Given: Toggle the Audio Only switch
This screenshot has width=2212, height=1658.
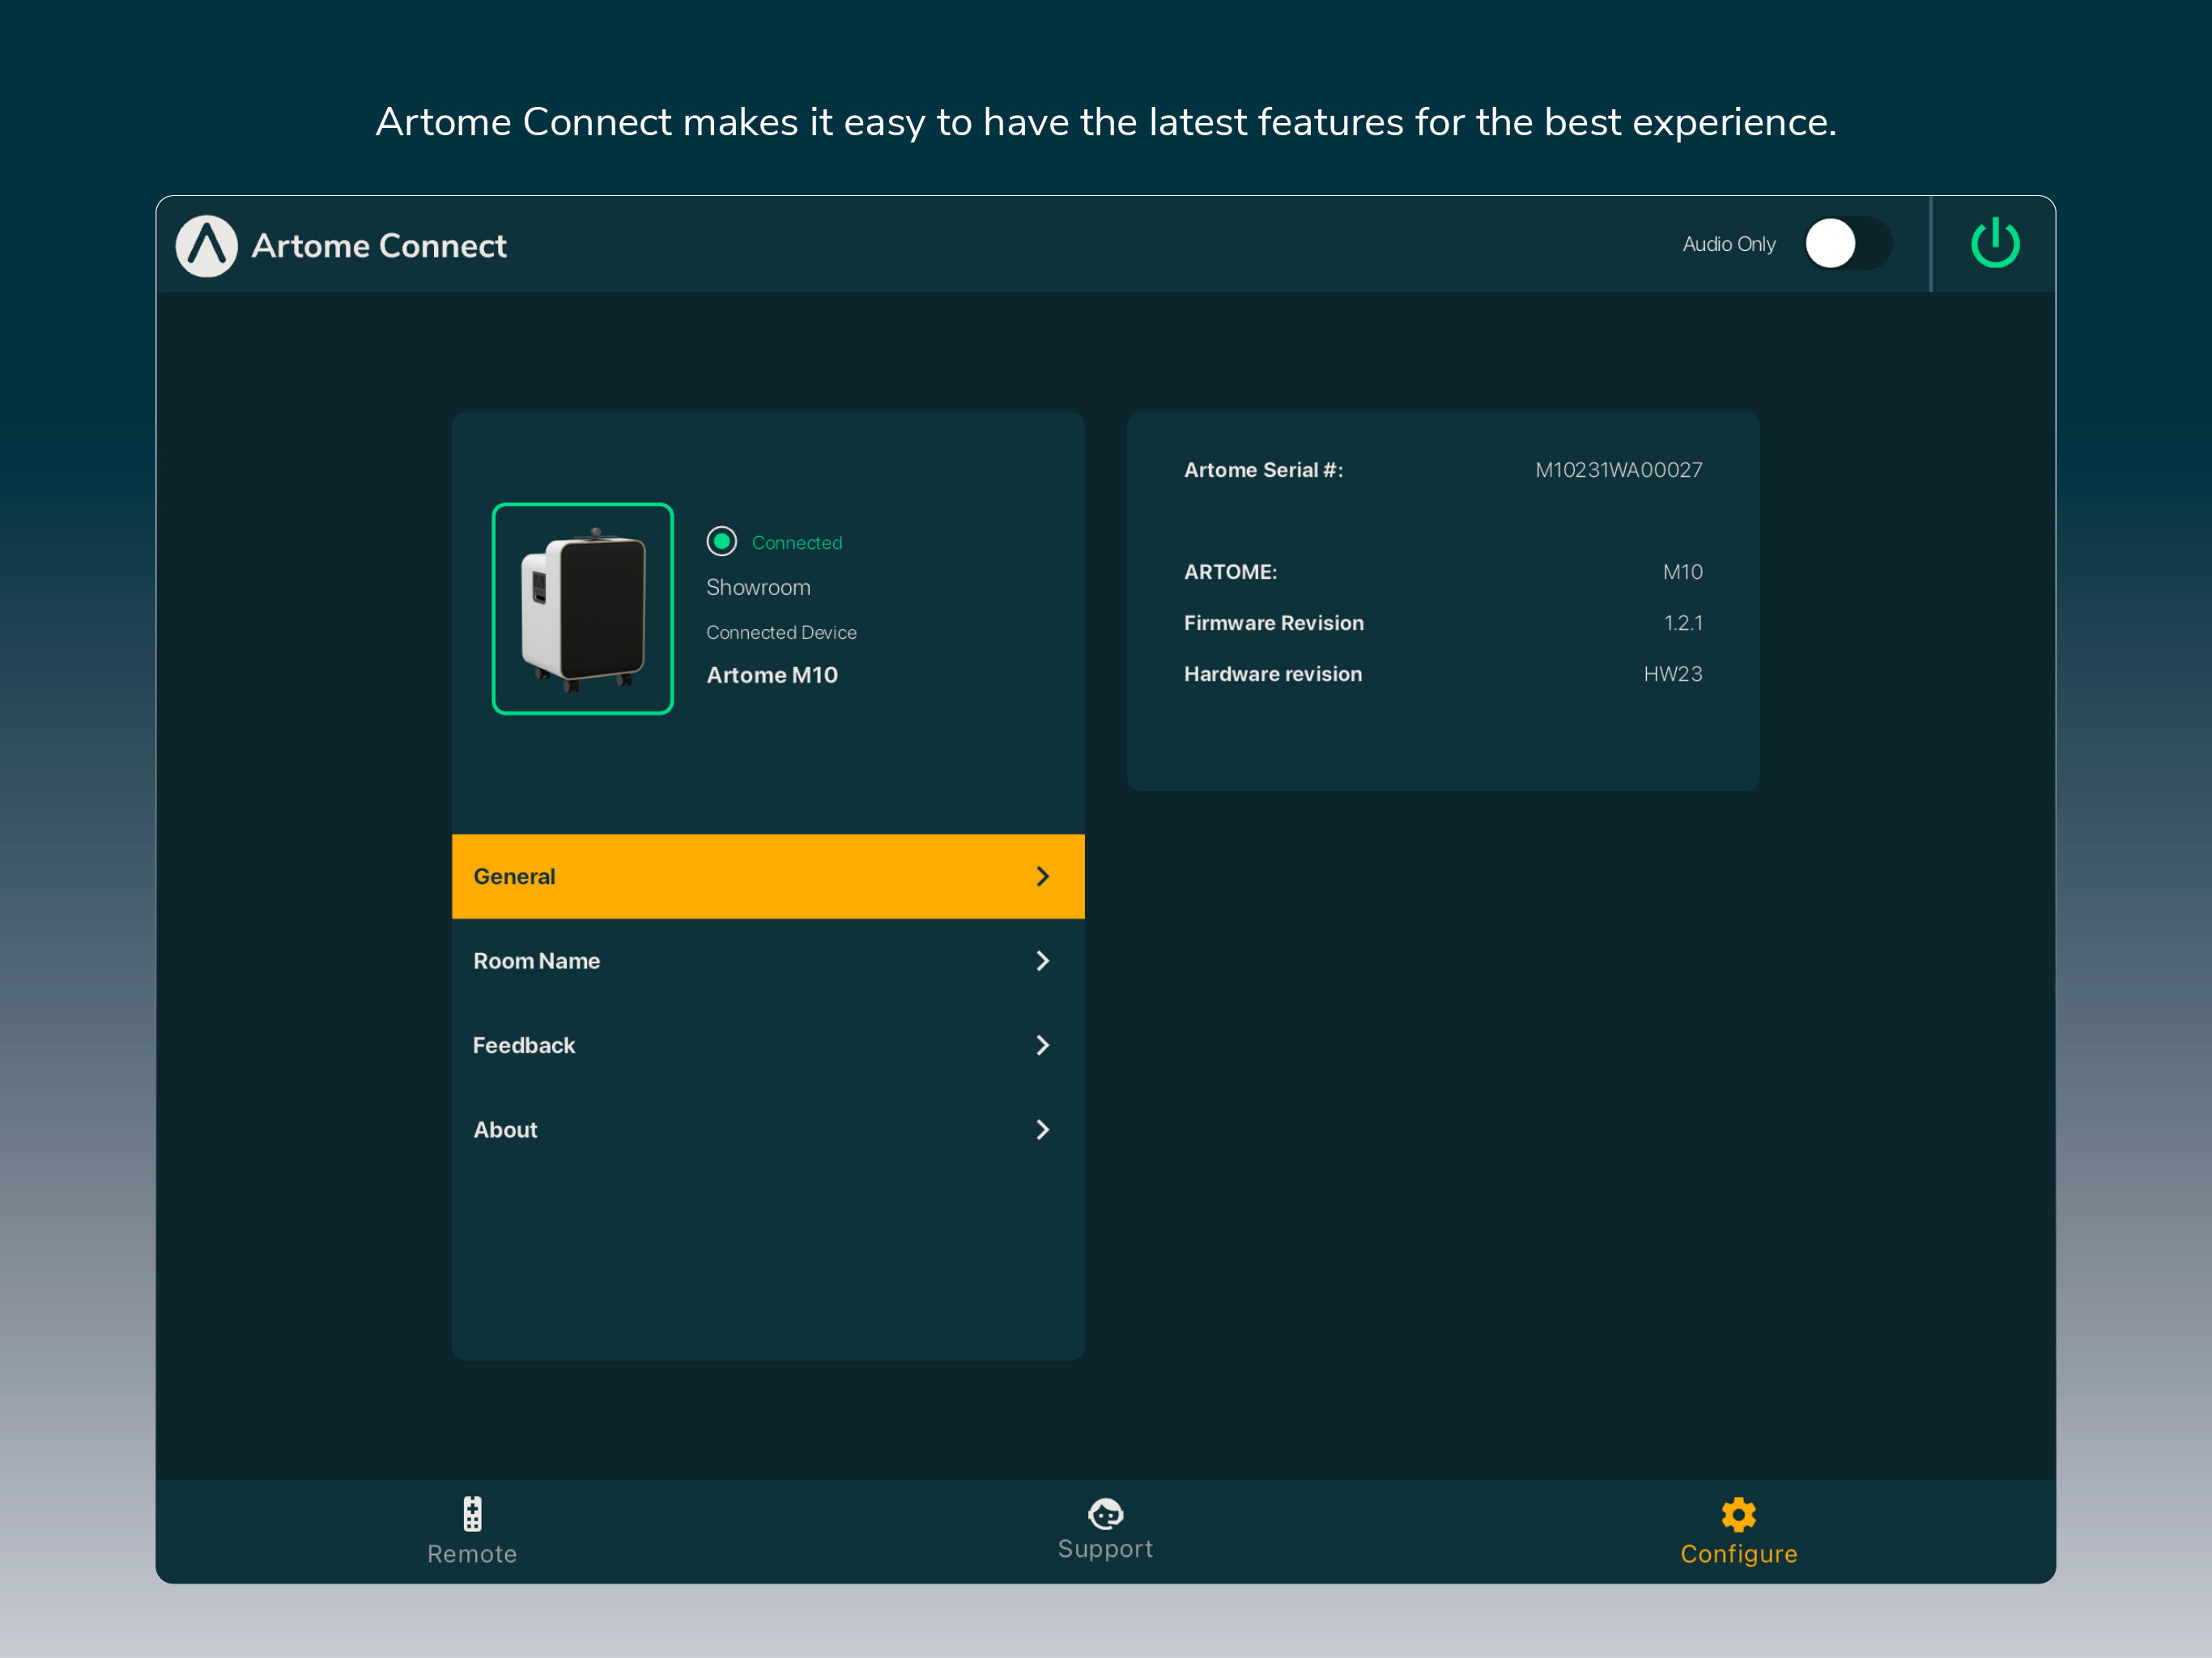Looking at the screenshot, I should pyautogui.click(x=1847, y=244).
